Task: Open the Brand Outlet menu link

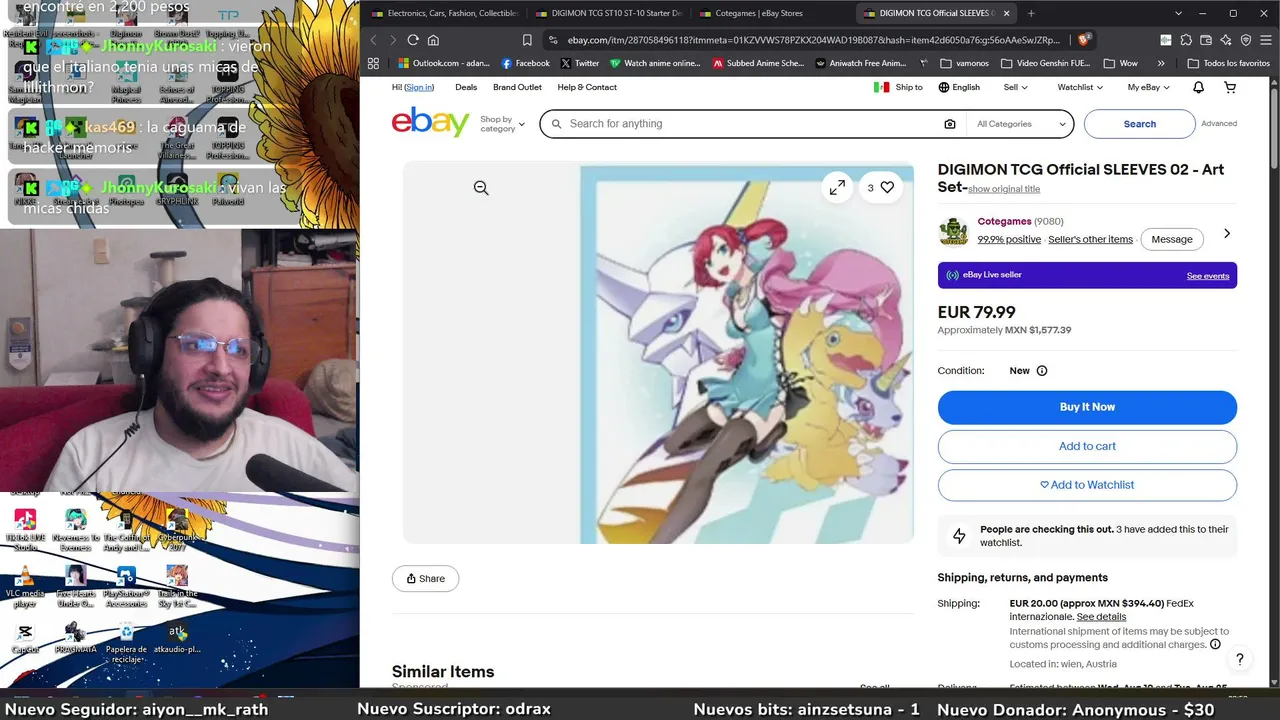Action: (x=517, y=88)
